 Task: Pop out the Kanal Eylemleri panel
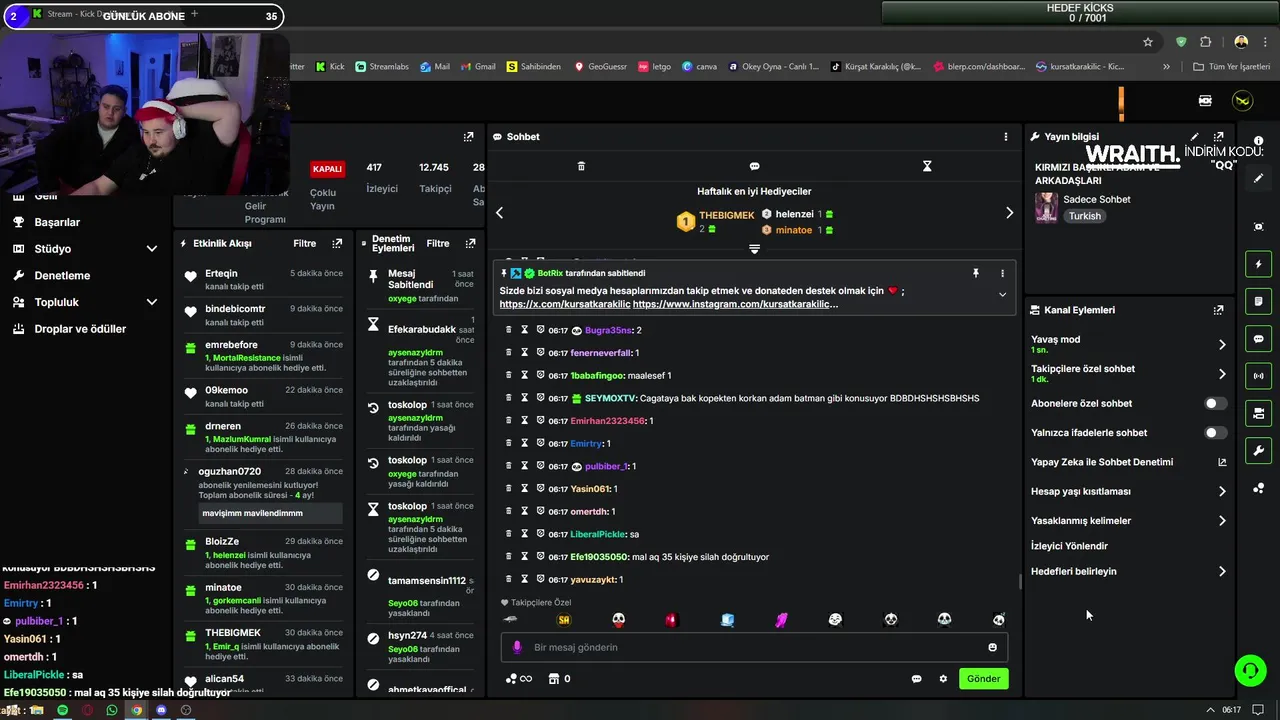(x=1218, y=310)
